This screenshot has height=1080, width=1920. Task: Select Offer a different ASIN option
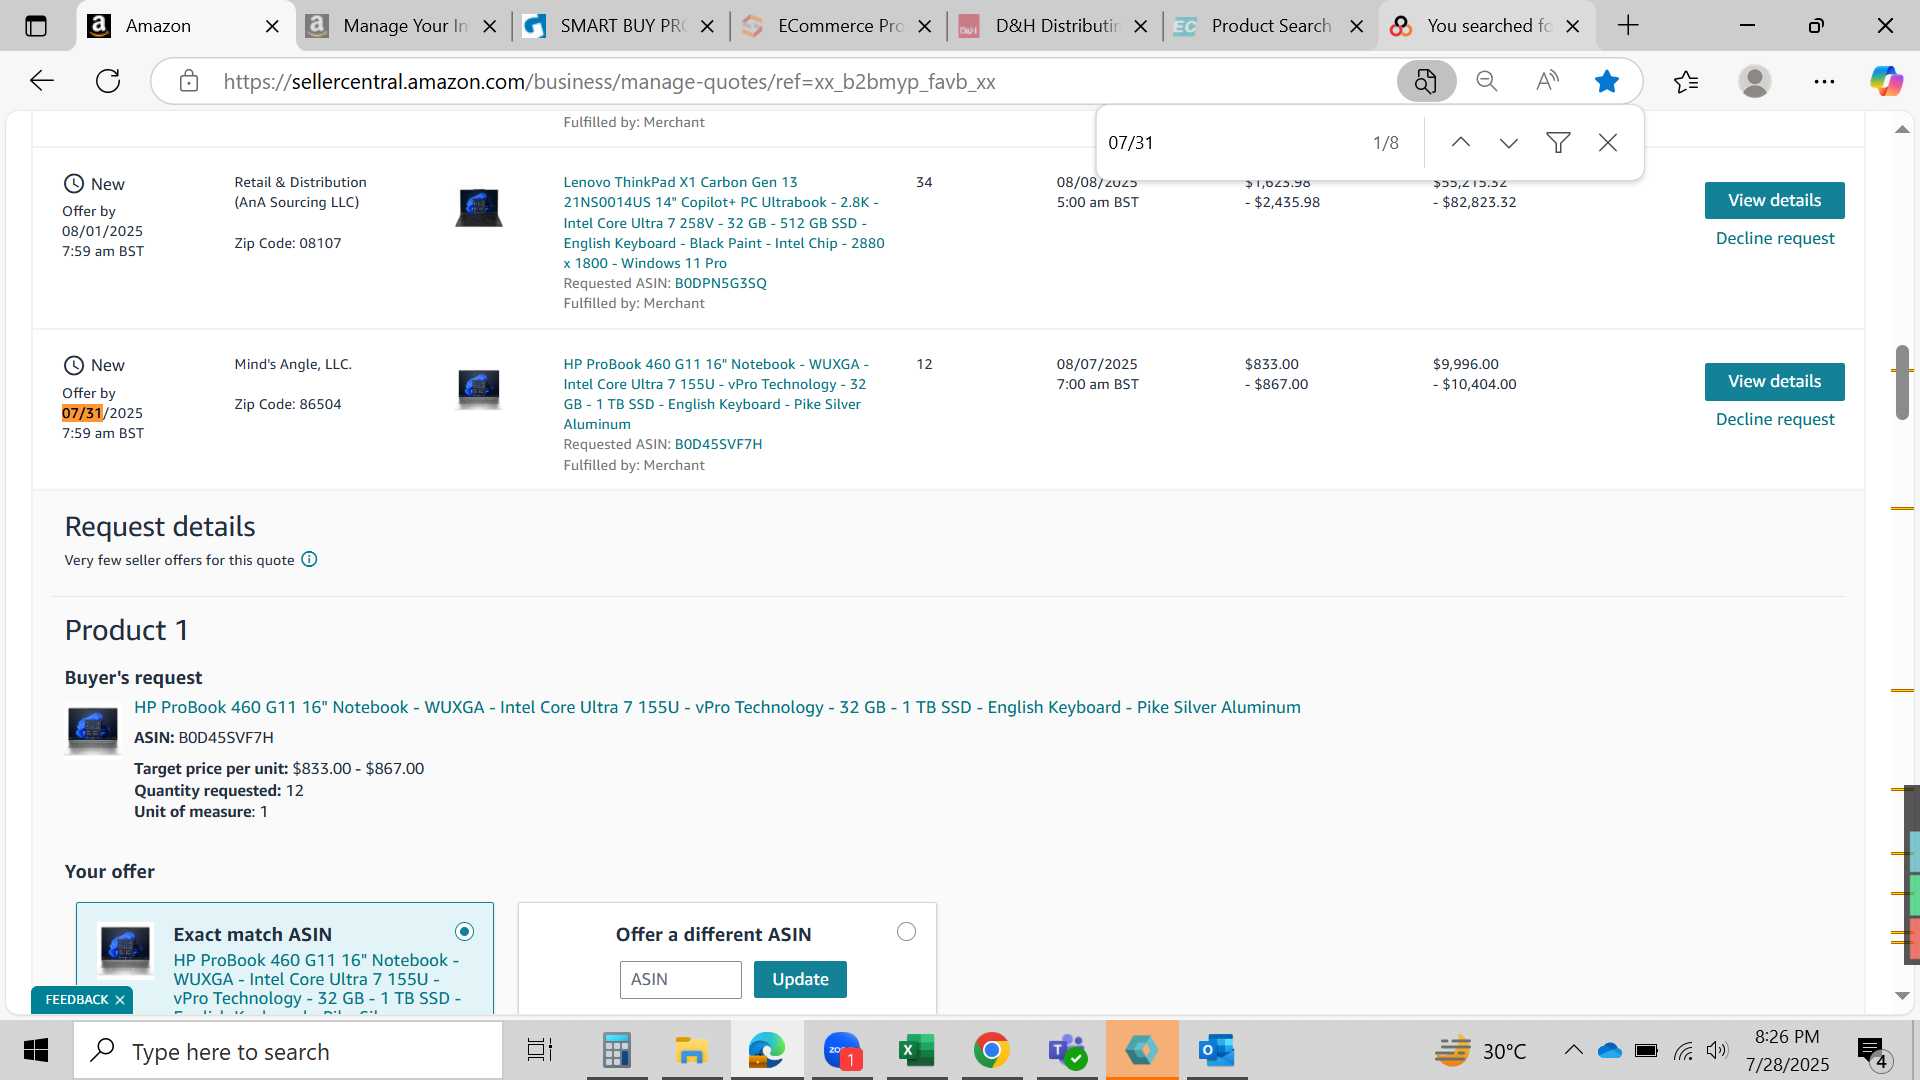point(906,932)
